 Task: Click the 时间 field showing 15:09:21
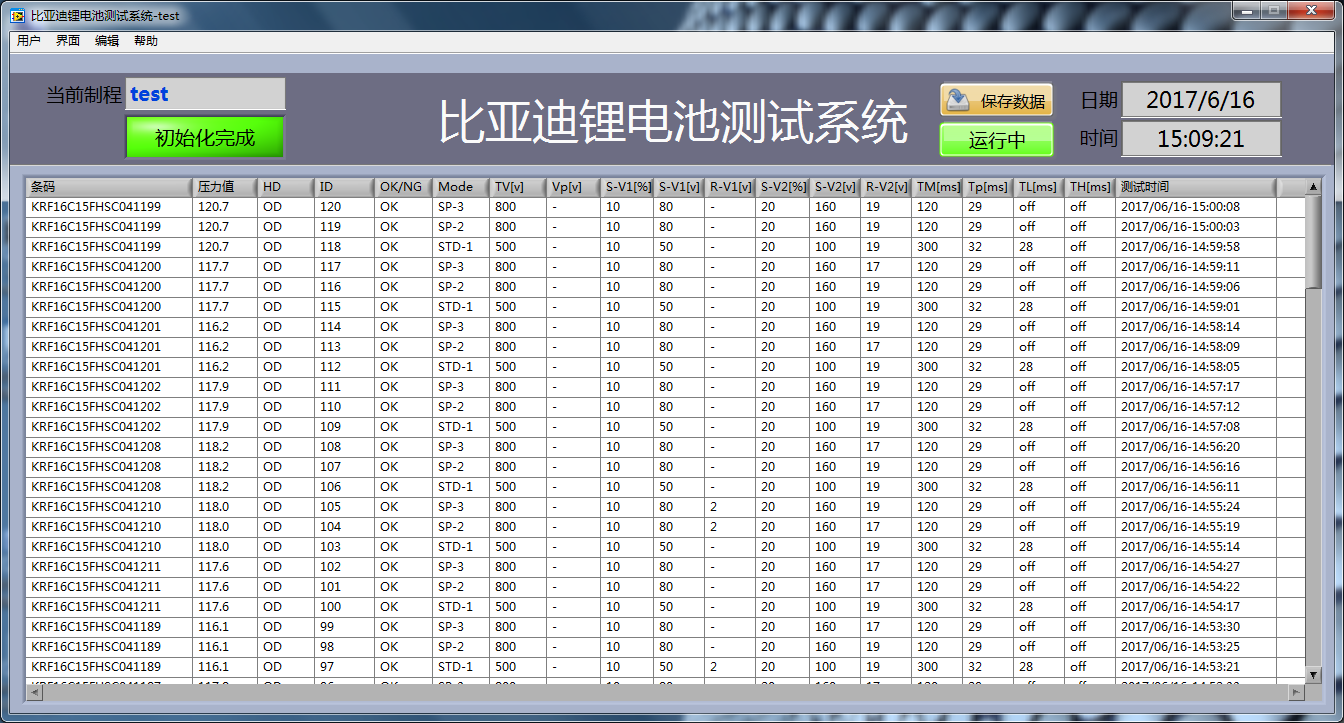[x=1200, y=139]
